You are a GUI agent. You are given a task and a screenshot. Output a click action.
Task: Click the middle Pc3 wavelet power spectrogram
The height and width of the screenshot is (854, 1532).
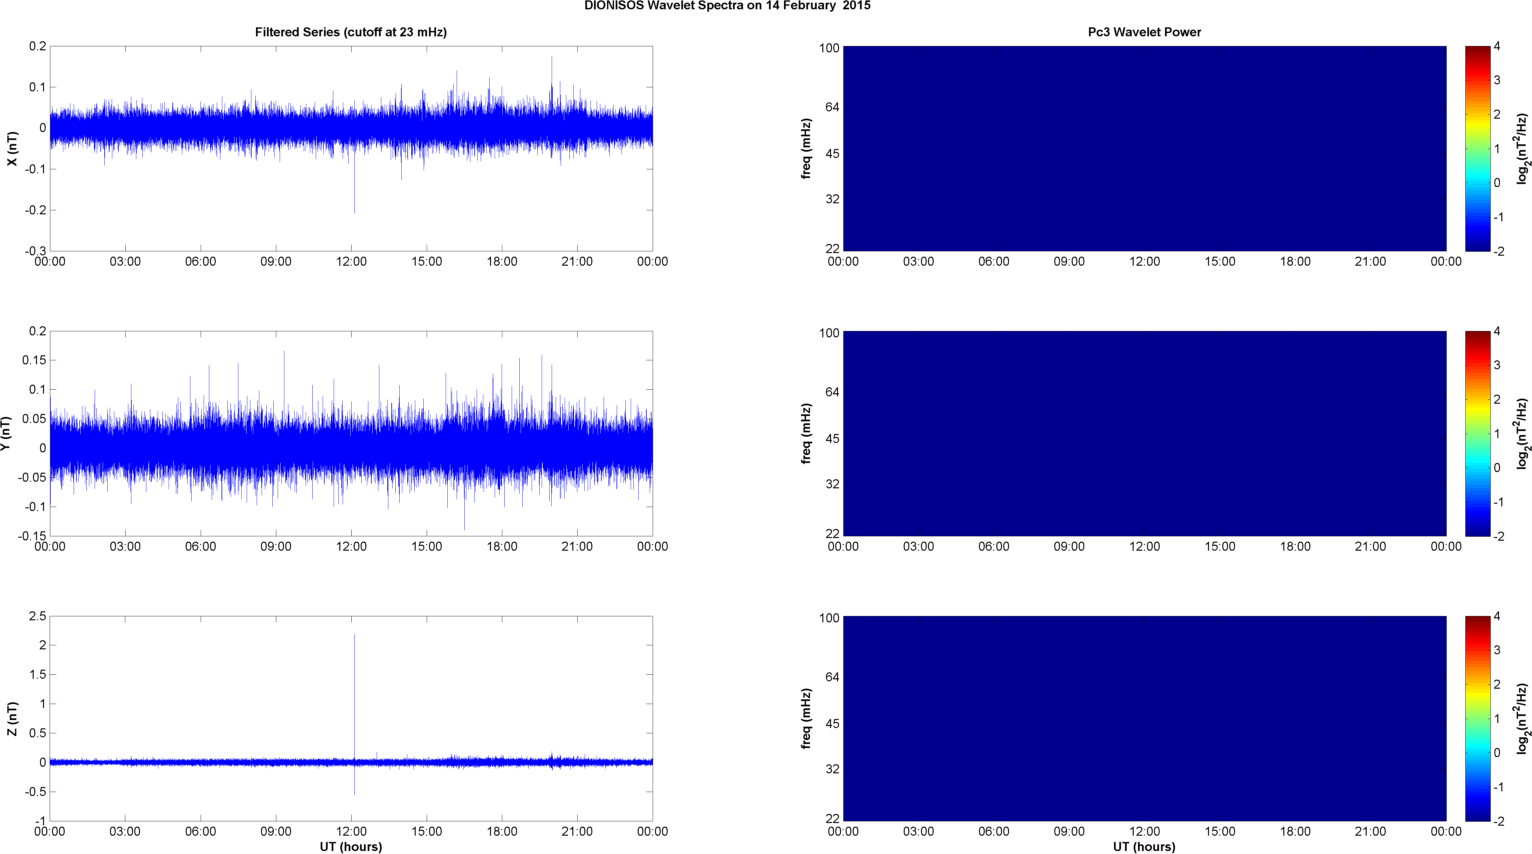pyautogui.click(x=1144, y=434)
